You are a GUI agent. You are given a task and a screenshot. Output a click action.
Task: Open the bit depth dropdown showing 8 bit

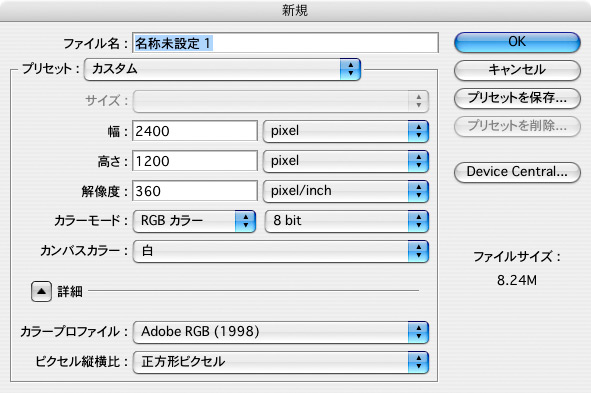(x=347, y=221)
